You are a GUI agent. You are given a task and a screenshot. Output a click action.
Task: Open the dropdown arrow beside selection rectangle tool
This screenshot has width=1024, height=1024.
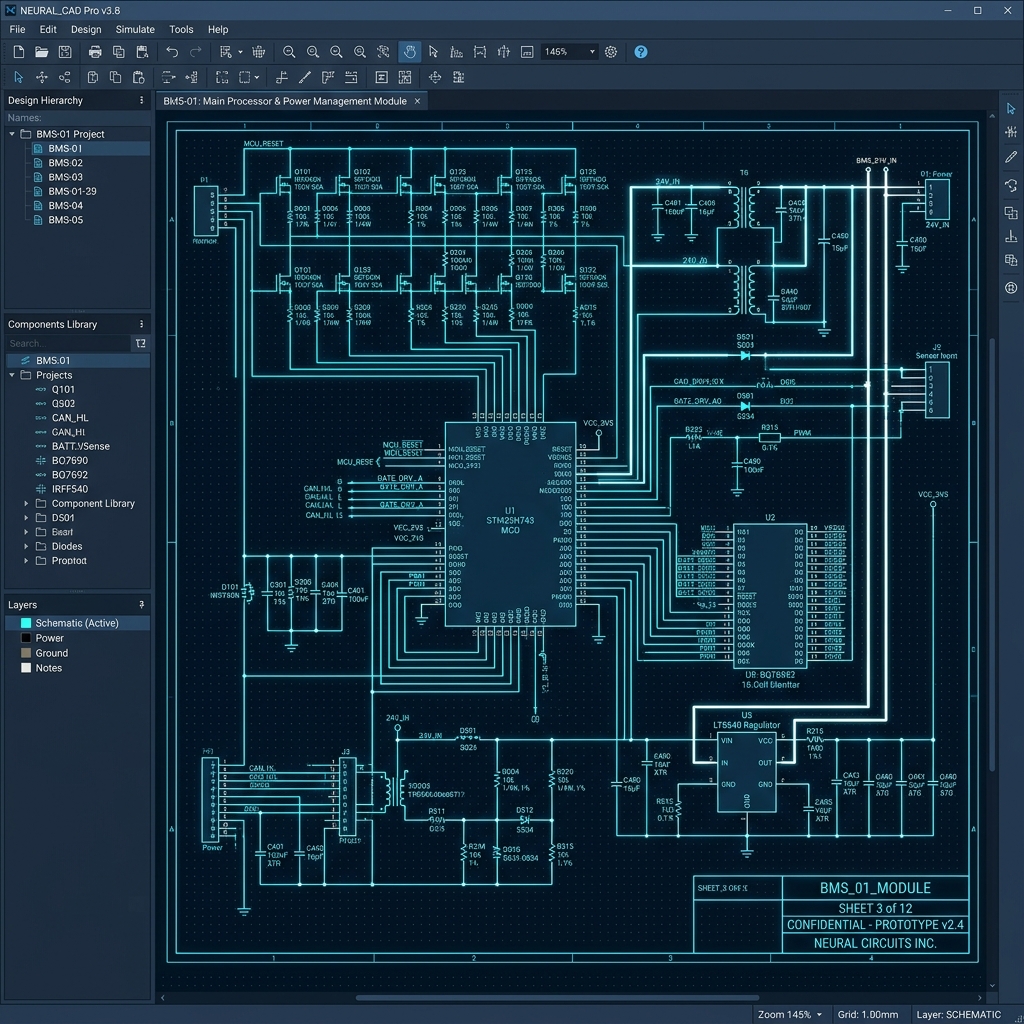257,77
